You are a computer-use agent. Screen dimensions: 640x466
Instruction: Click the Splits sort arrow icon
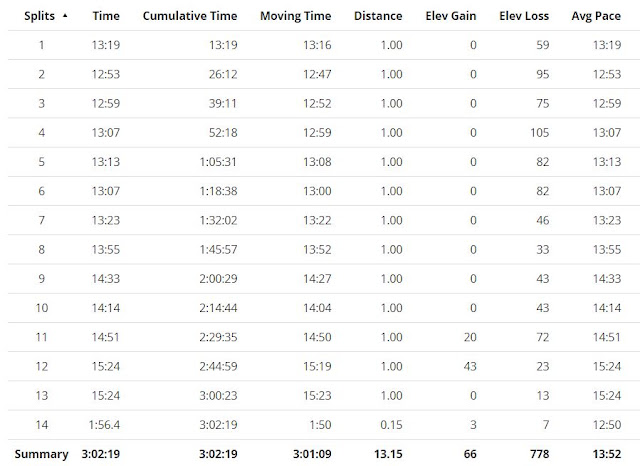pyautogui.click(x=65, y=16)
